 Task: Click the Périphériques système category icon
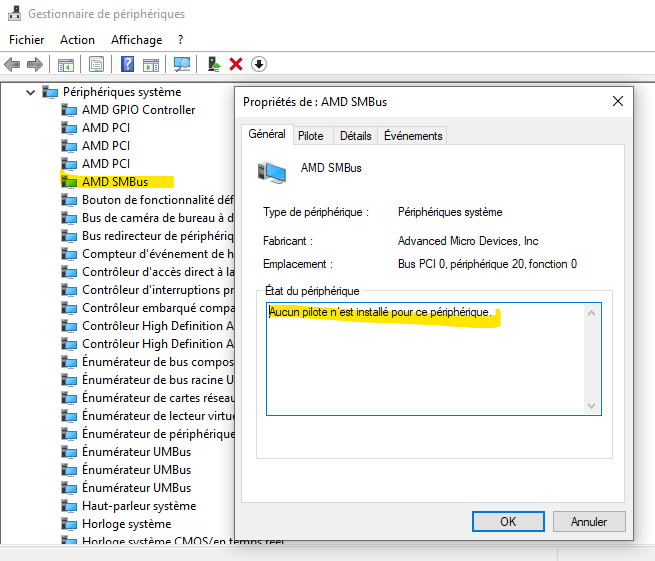click(x=50, y=92)
